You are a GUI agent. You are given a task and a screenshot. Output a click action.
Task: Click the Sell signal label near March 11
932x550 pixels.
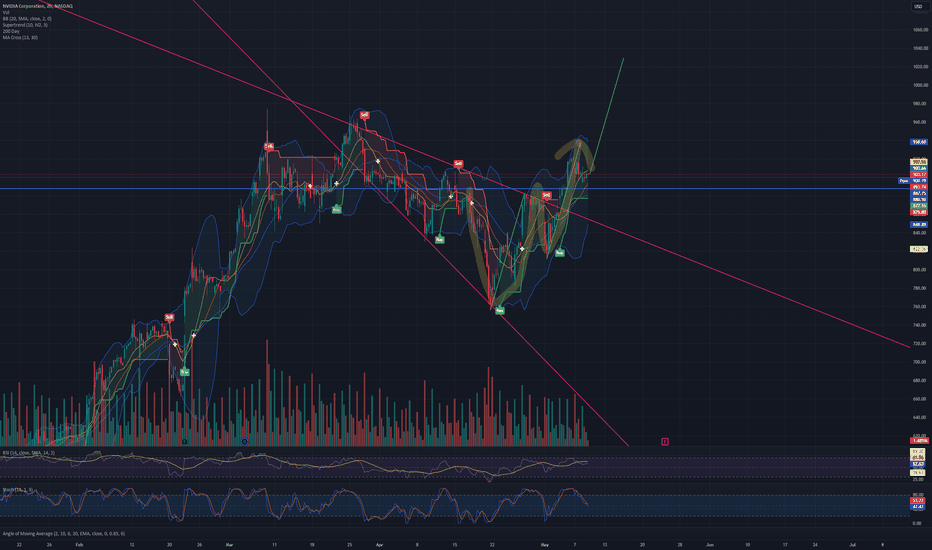click(x=269, y=146)
